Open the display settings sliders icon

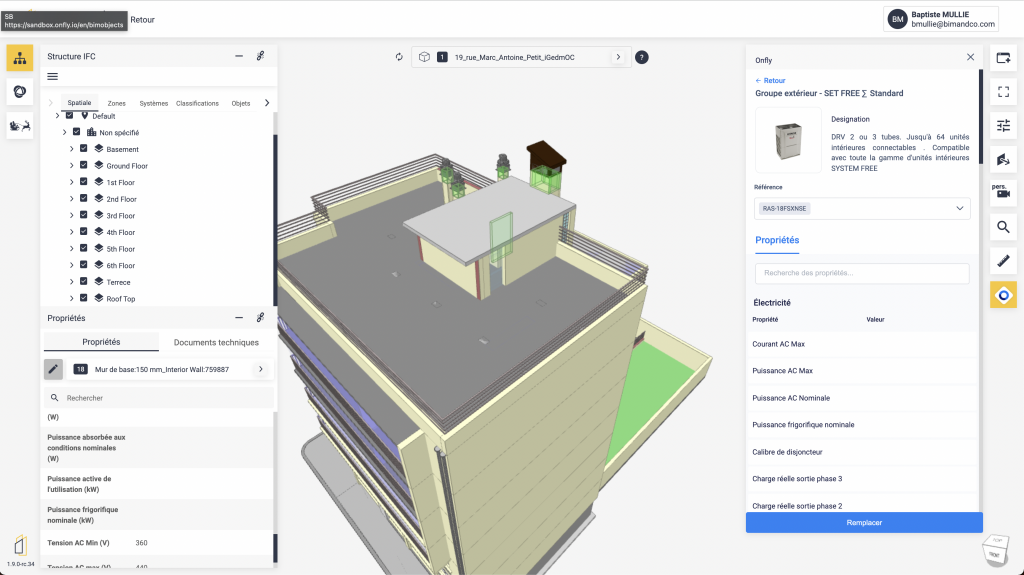[x=1003, y=125]
